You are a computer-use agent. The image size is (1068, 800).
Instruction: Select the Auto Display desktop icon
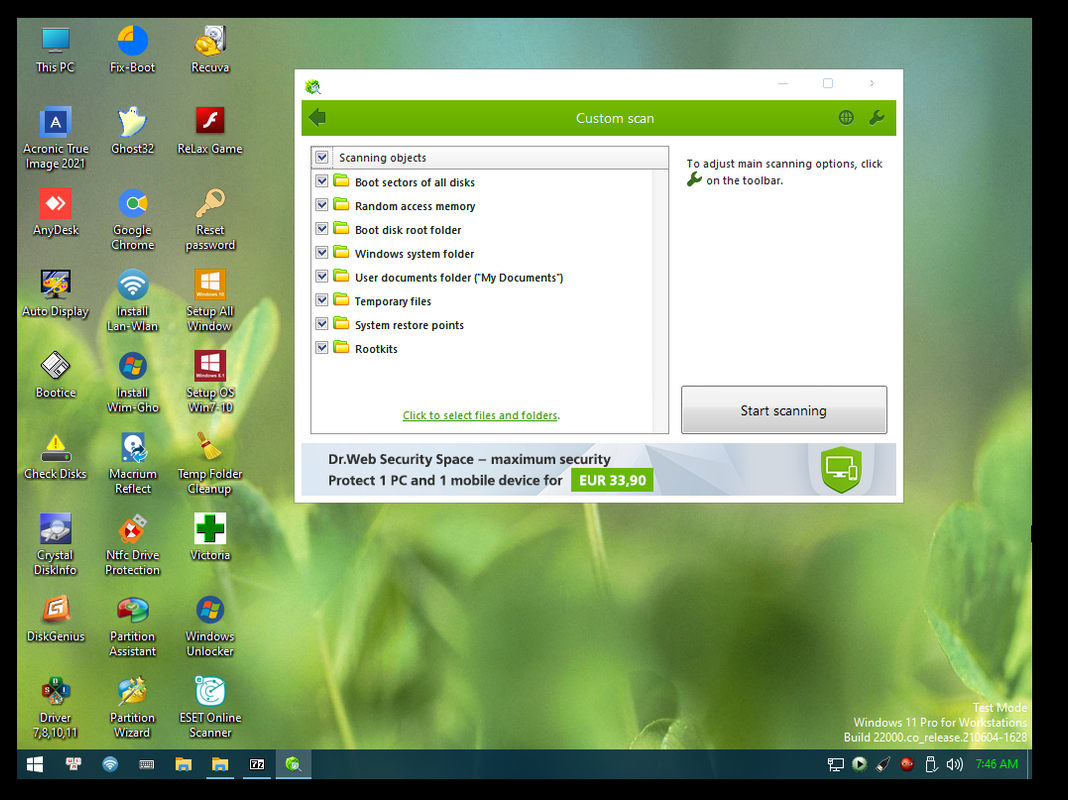coord(55,294)
